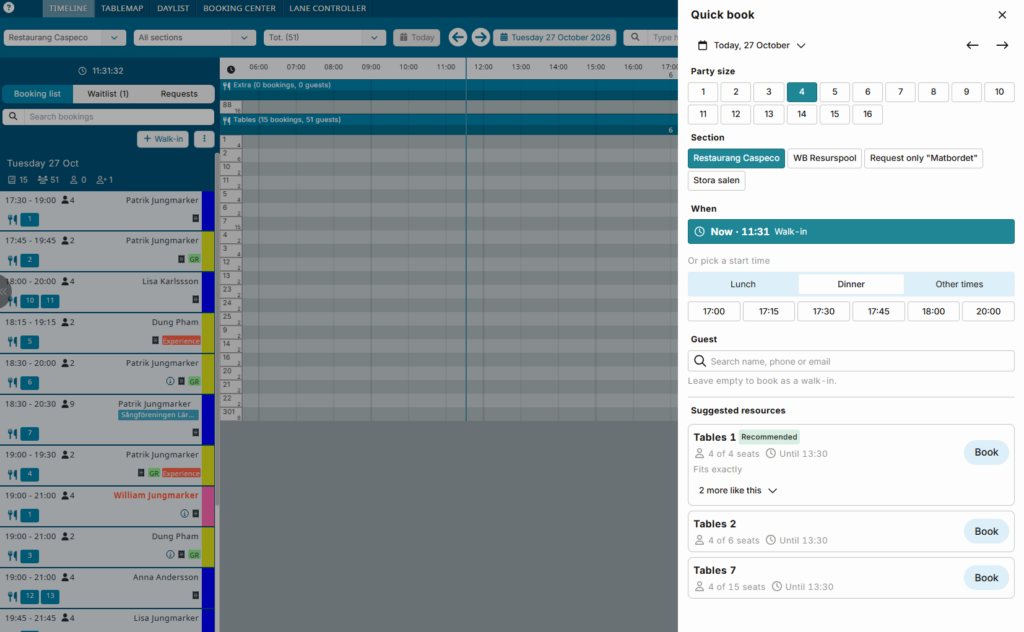Image resolution: width=1024 pixels, height=632 pixels.
Task: Choose Stora salen section
Action: [716, 180]
